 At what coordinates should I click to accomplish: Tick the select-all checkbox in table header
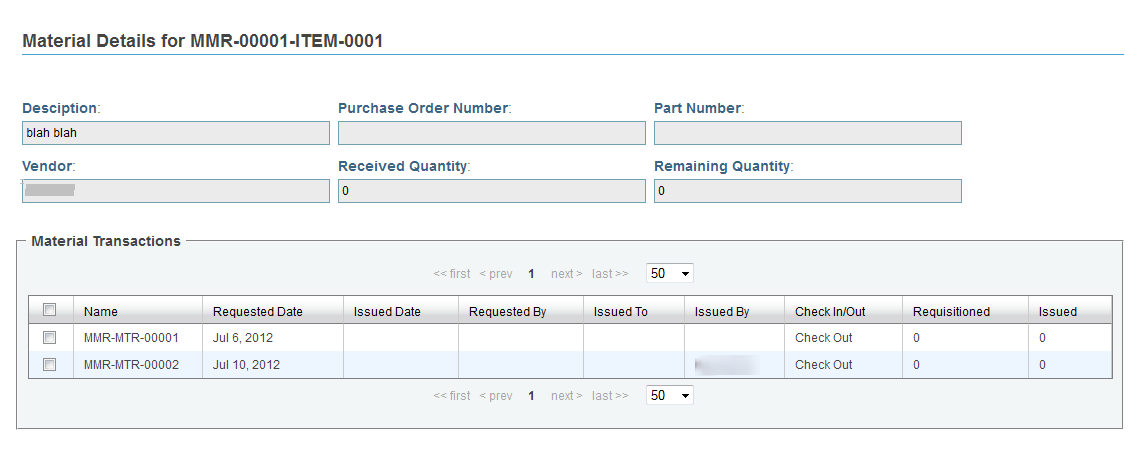[x=49, y=310]
